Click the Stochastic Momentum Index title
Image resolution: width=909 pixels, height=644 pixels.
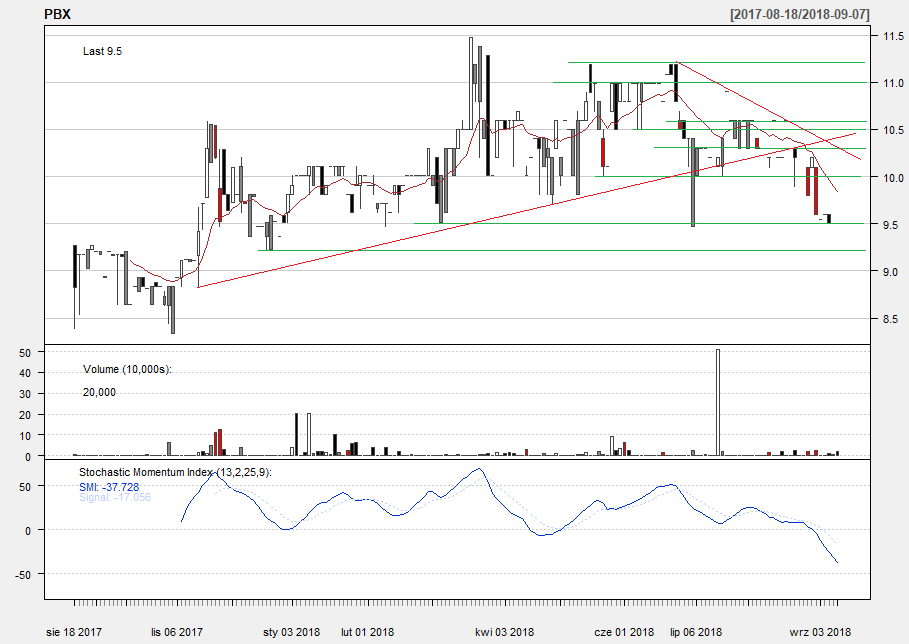point(175,472)
